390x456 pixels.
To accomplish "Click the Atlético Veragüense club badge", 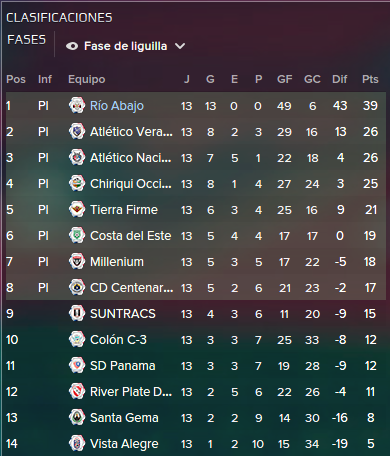I will click(x=77, y=131).
